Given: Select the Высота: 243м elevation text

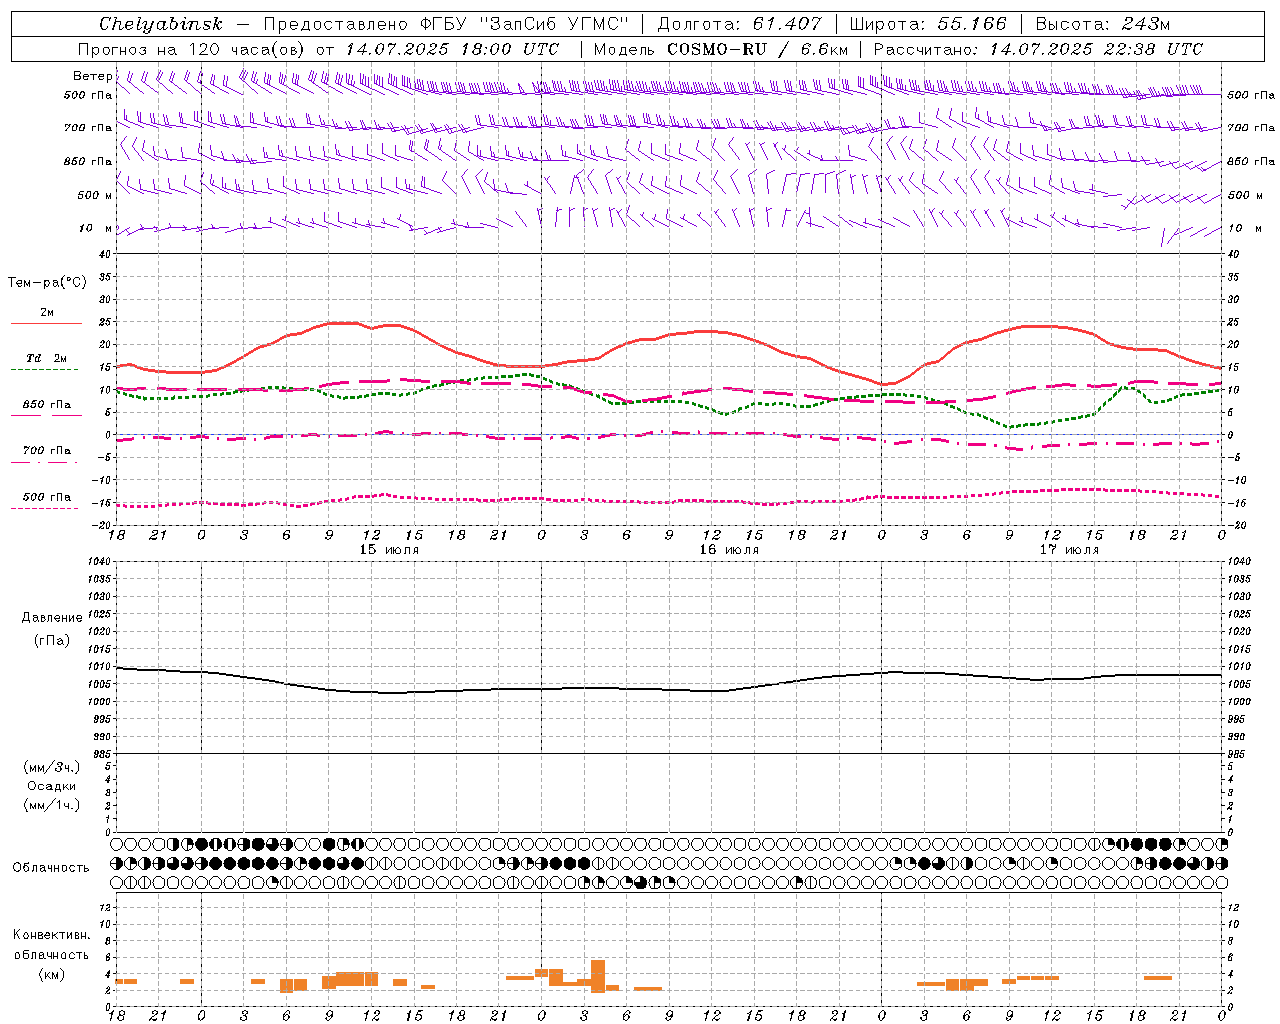Looking at the screenshot, I should coord(1103,24).
